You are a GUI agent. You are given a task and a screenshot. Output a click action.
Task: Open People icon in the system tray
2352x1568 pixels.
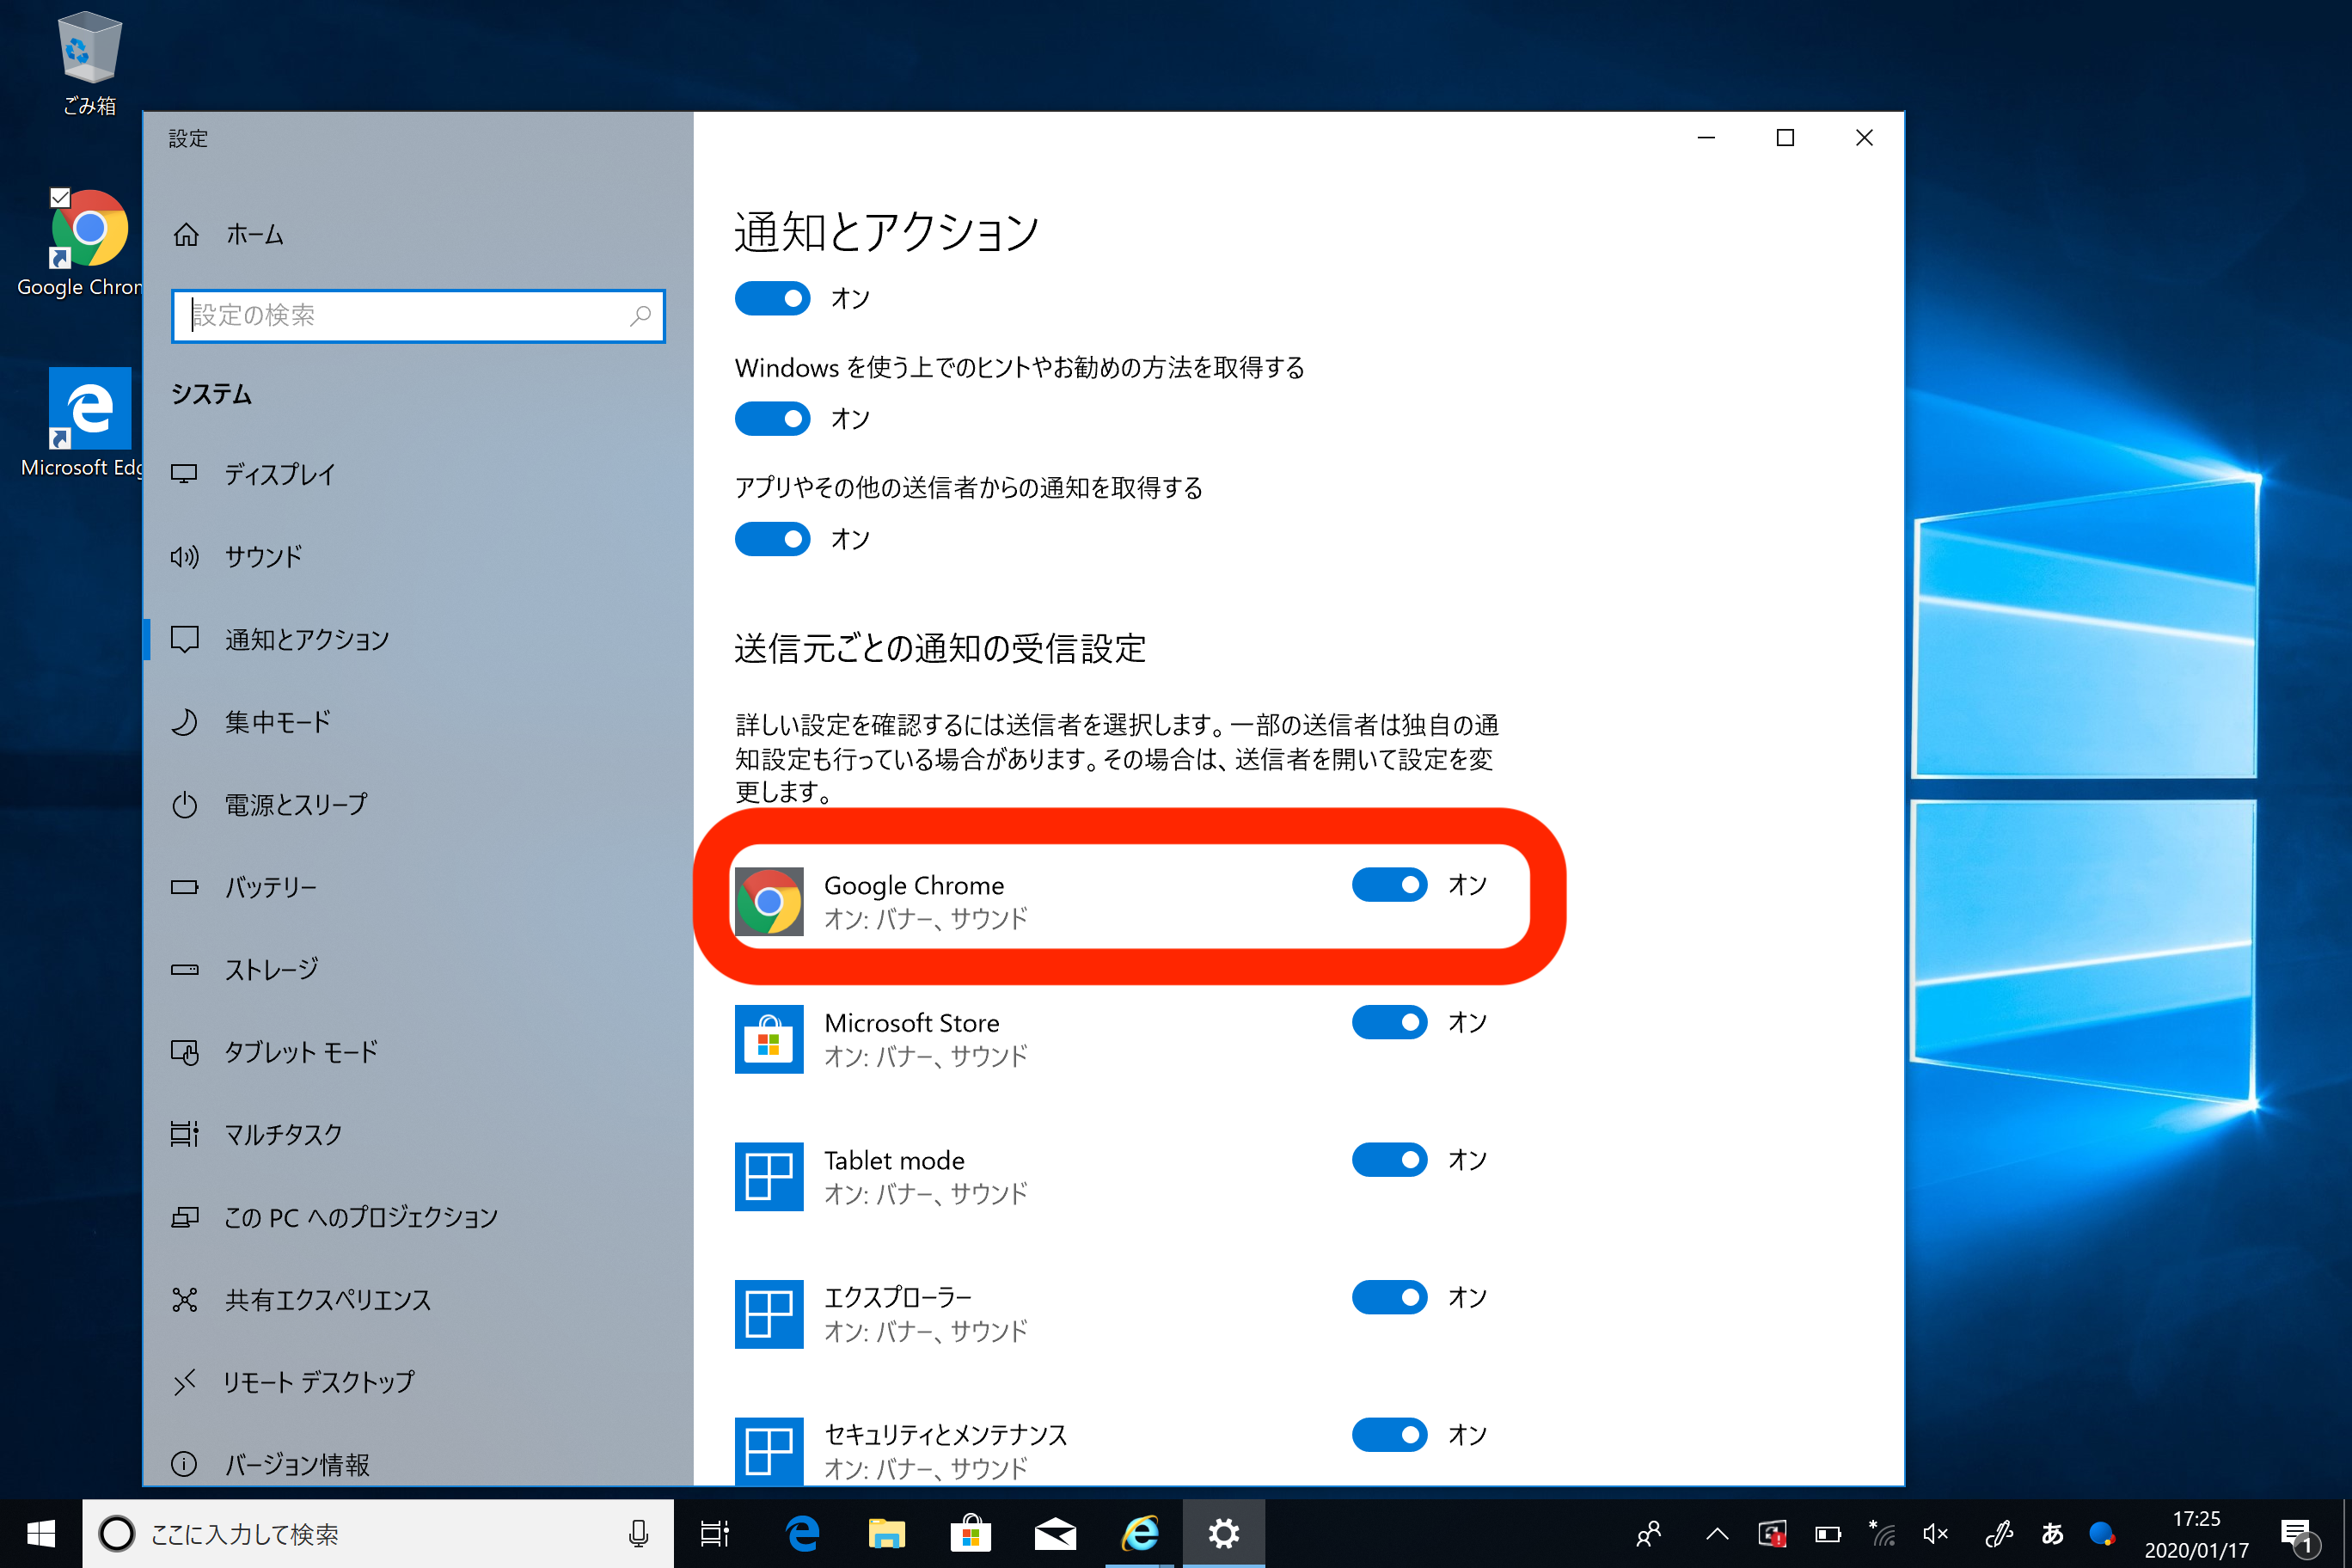1649,1534
